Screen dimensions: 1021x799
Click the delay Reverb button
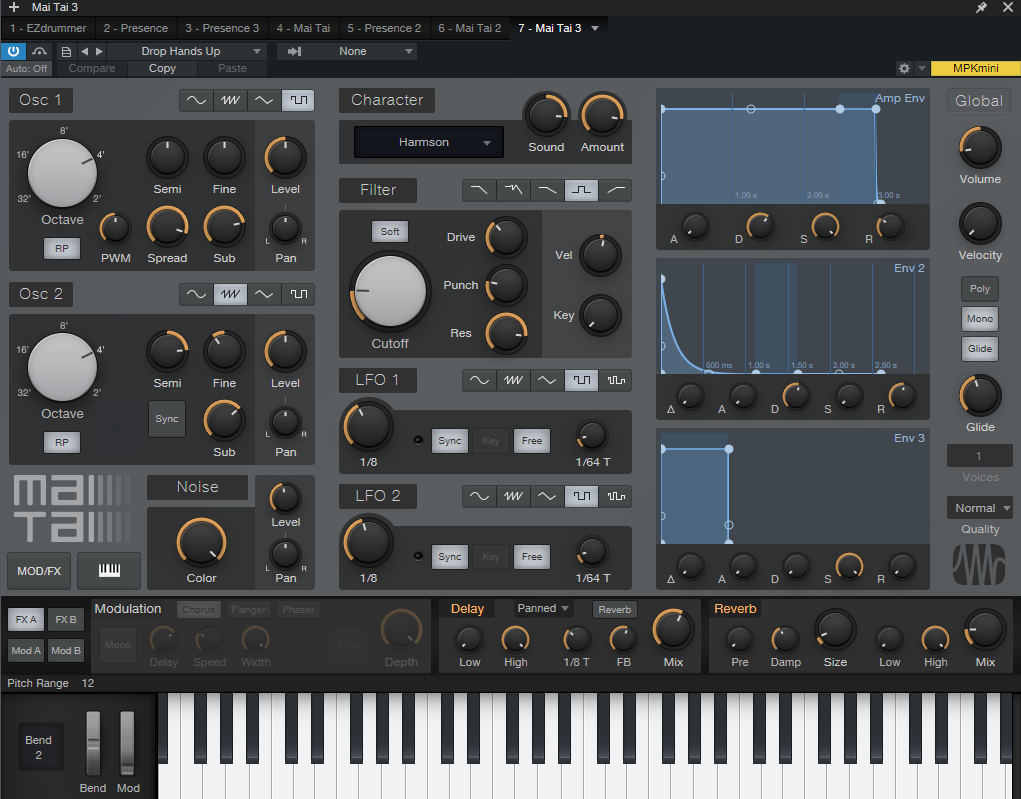[615, 610]
